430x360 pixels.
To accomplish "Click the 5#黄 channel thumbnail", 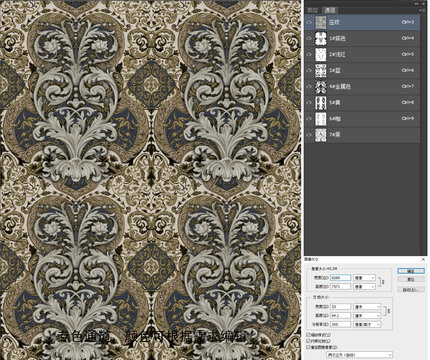I will pyautogui.click(x=321, y=102).
